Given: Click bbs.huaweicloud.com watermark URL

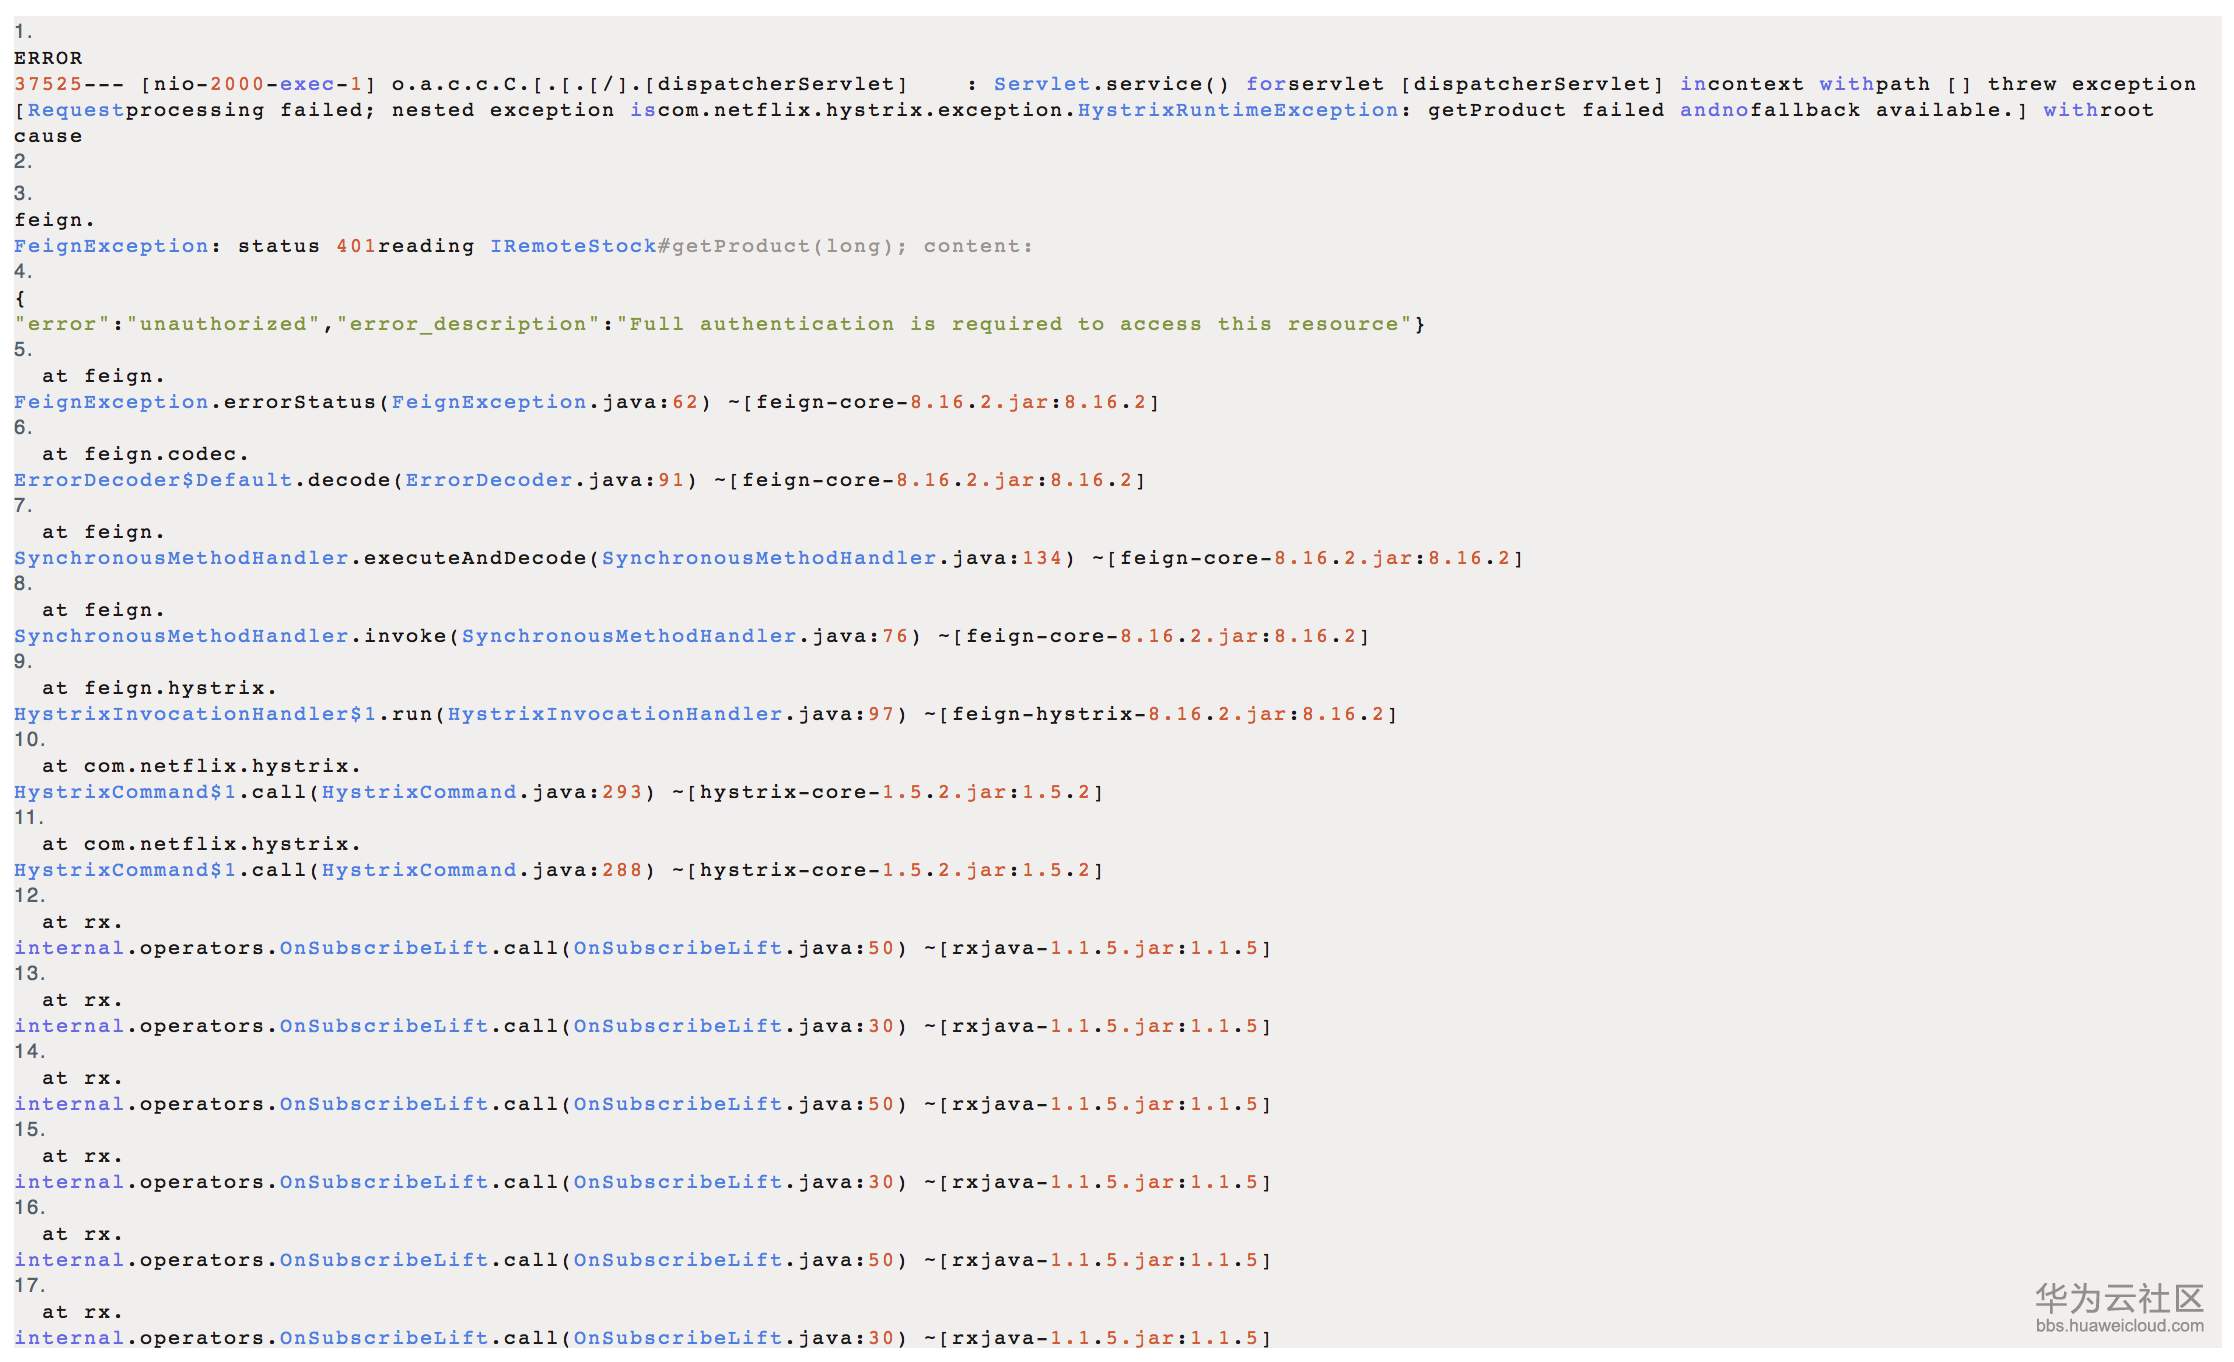Looking at the screenshot, I should [2118, 1326].
